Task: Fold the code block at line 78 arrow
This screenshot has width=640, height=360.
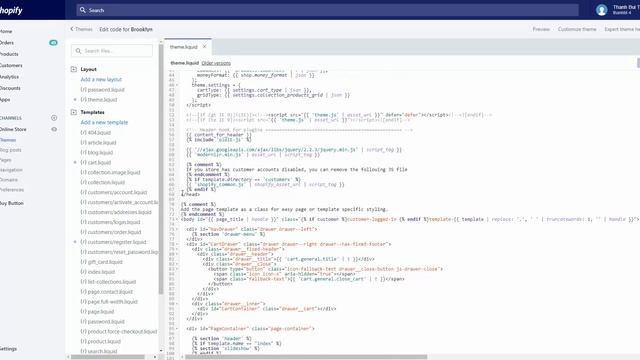Action: tap(177, 244)
